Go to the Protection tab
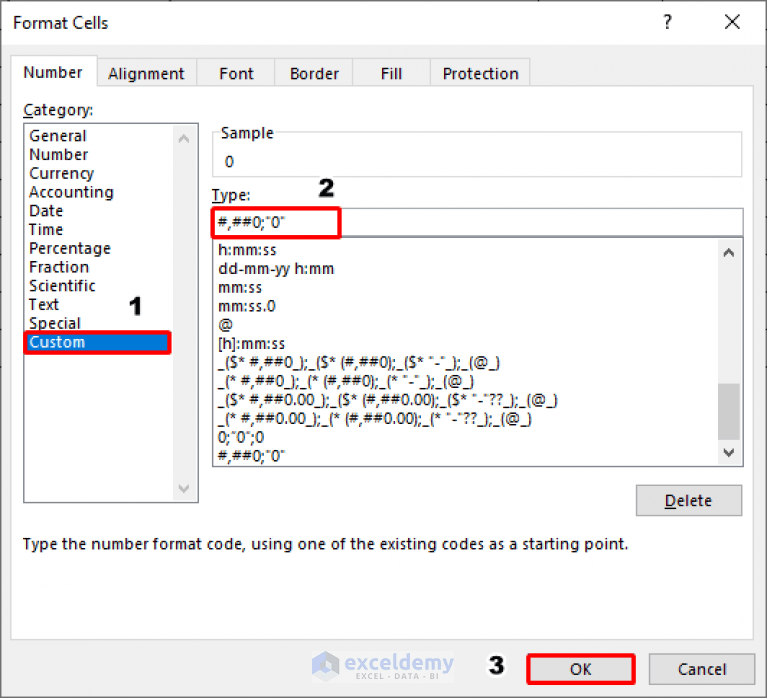767x698 pixels. point(480,73)
